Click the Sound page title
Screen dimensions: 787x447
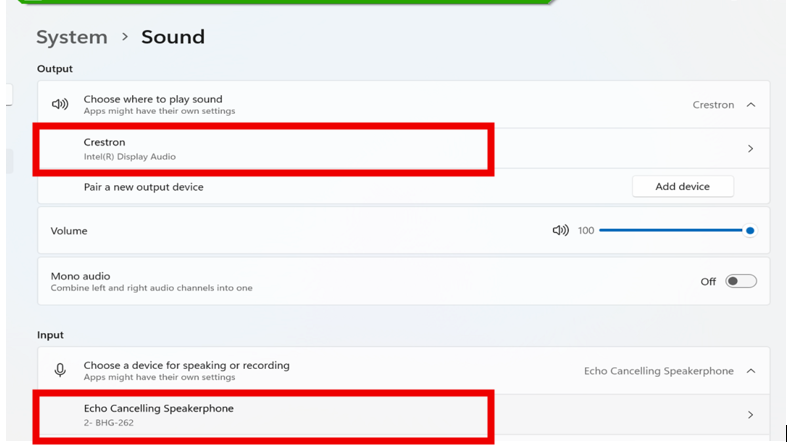click(x=172, y=37)
